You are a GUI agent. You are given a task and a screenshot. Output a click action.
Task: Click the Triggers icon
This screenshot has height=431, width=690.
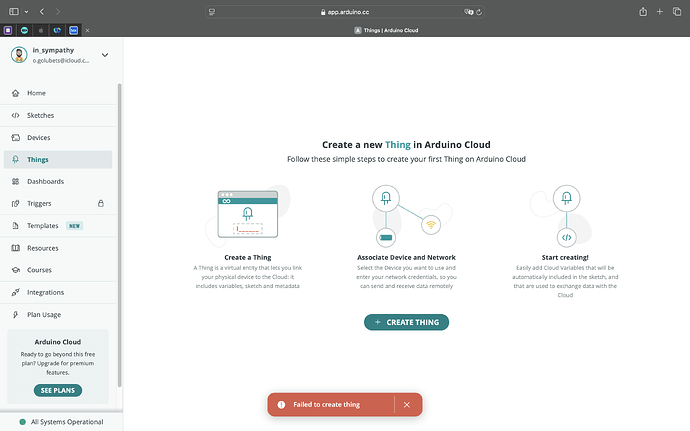15,203
